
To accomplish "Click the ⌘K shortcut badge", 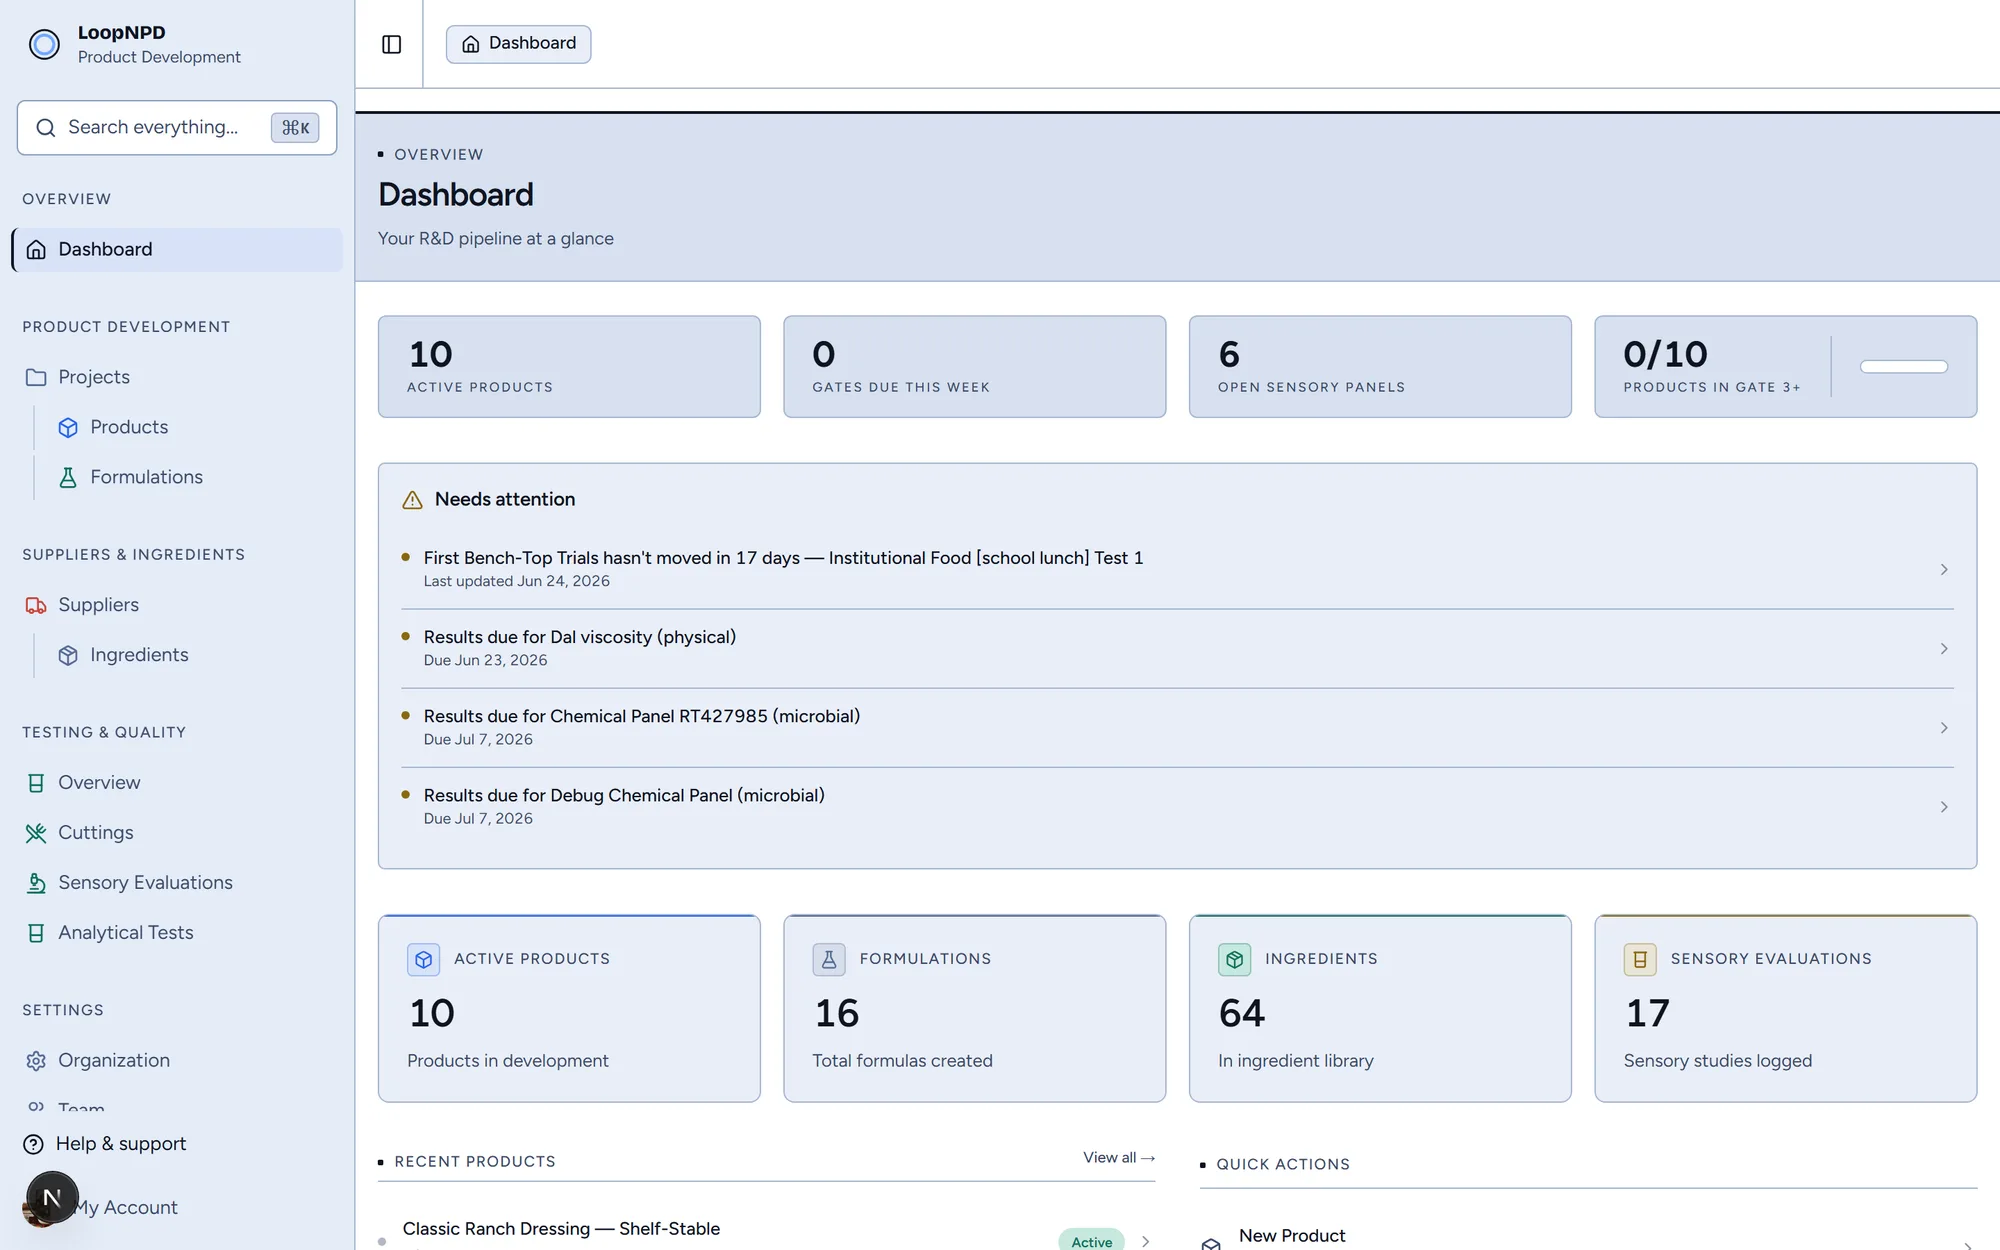I will coord(295,128).
